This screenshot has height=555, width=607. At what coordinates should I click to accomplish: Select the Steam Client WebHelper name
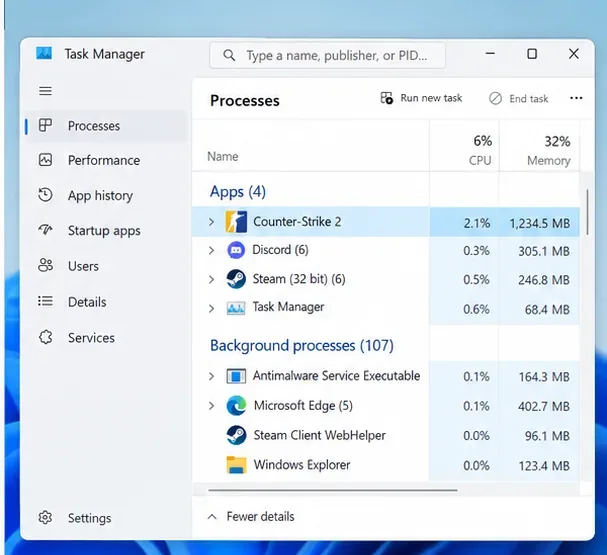319,435
